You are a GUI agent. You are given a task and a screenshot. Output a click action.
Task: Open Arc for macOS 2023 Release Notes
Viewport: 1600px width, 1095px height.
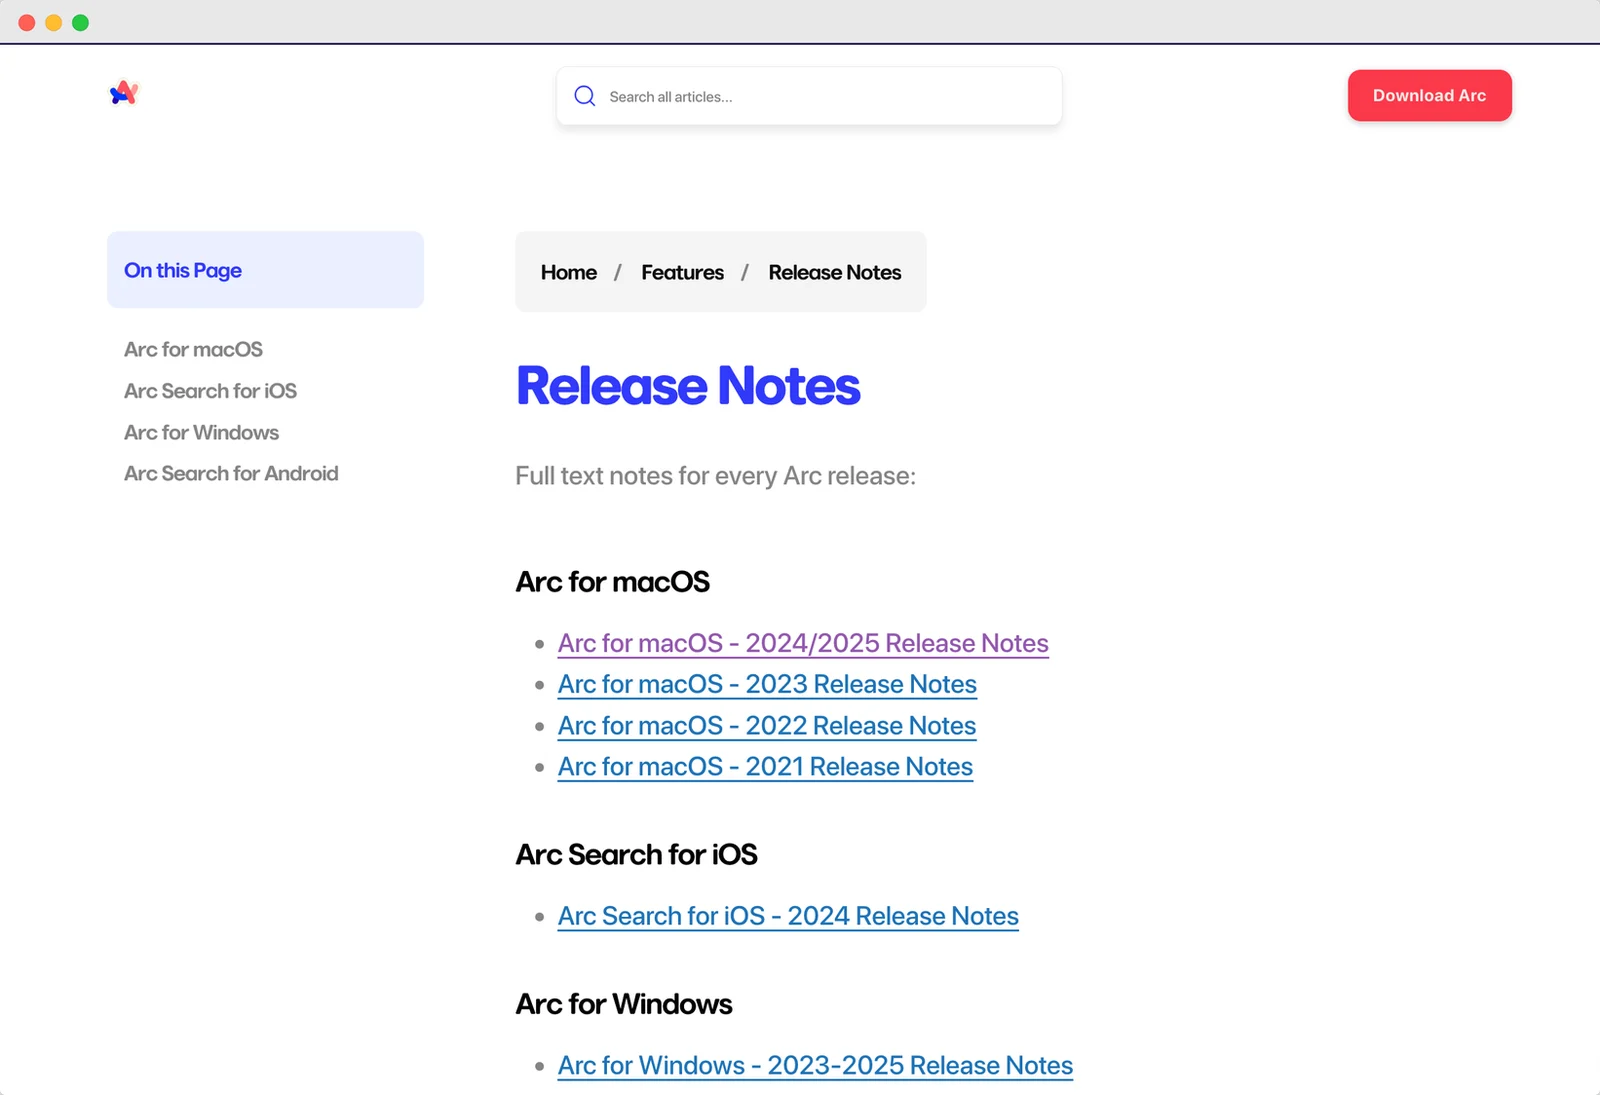pyautogui.click(x=767, y=684)
